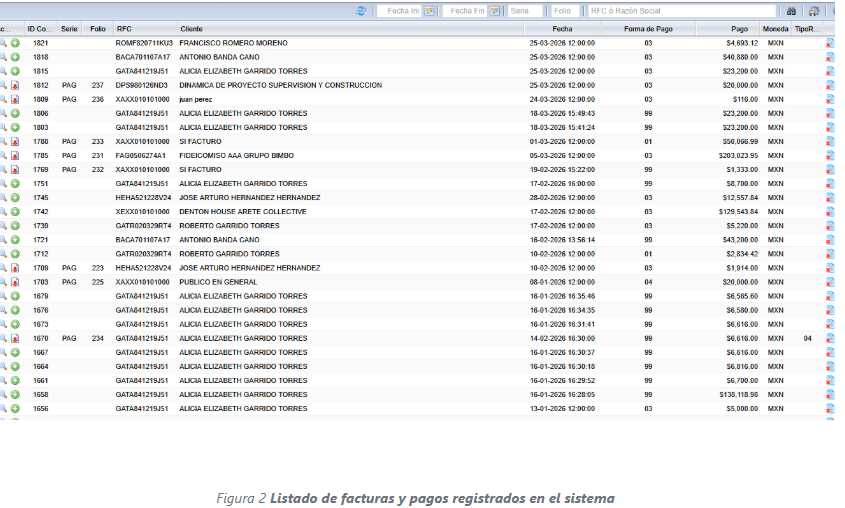Click the Serie filter input field

click(525, 11)
